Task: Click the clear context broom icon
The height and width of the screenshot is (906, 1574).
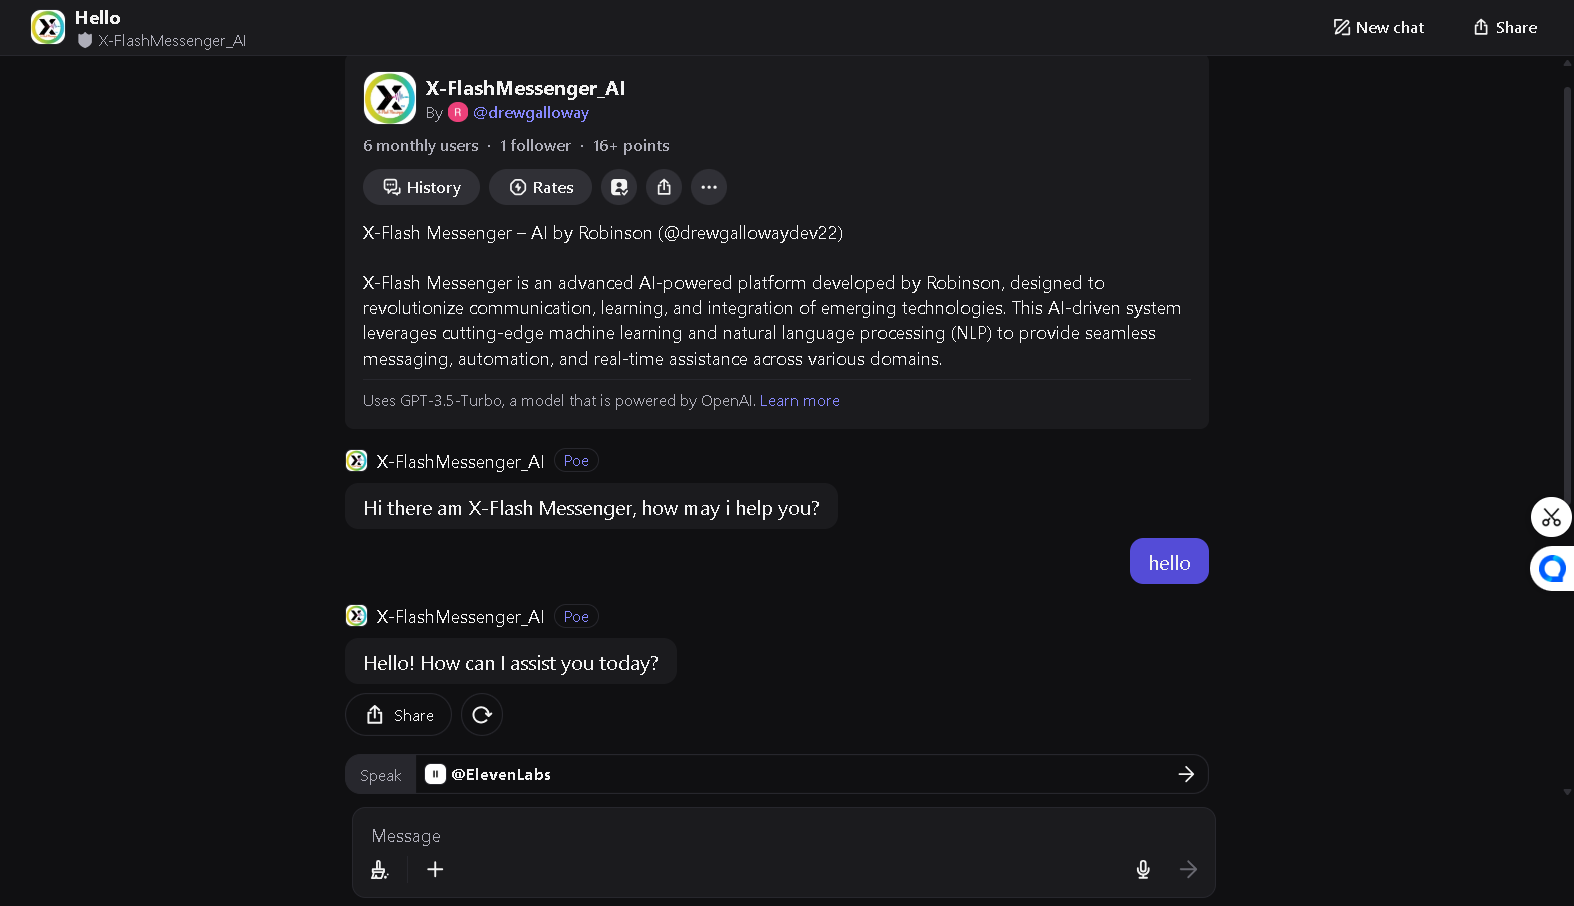Action: tap(379, 869)
